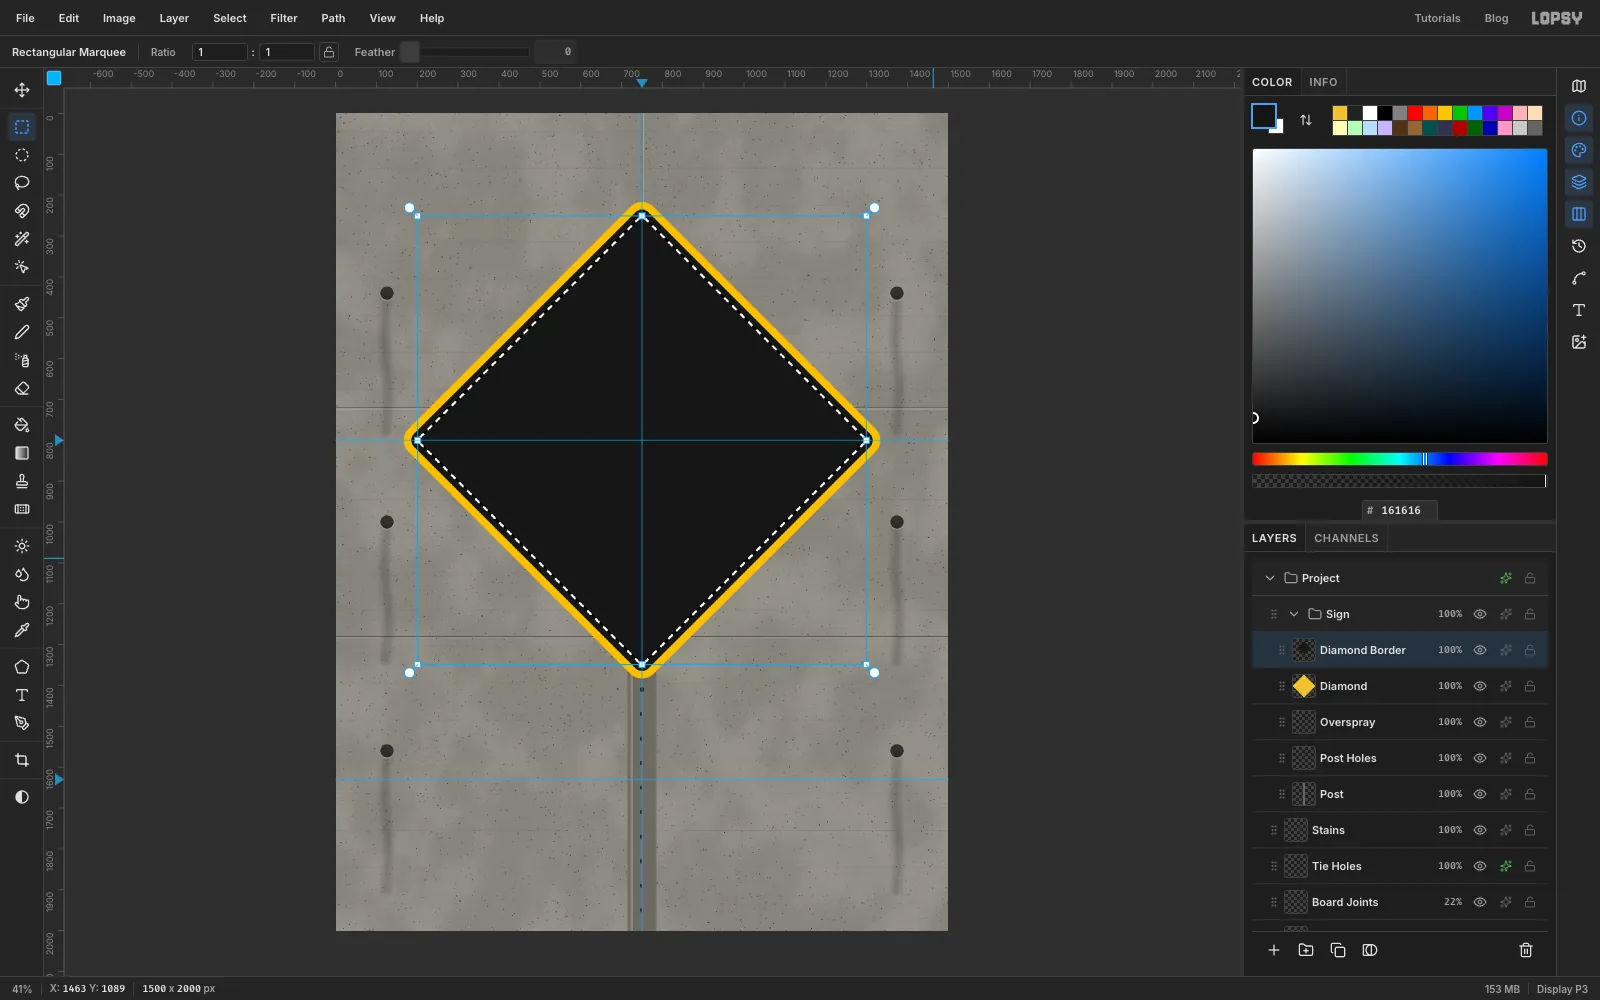This screenshot has width=1600, height=1000.
Task: Hide the Diamond layer
Action: pyautogui.click(x=1480, y=686)
